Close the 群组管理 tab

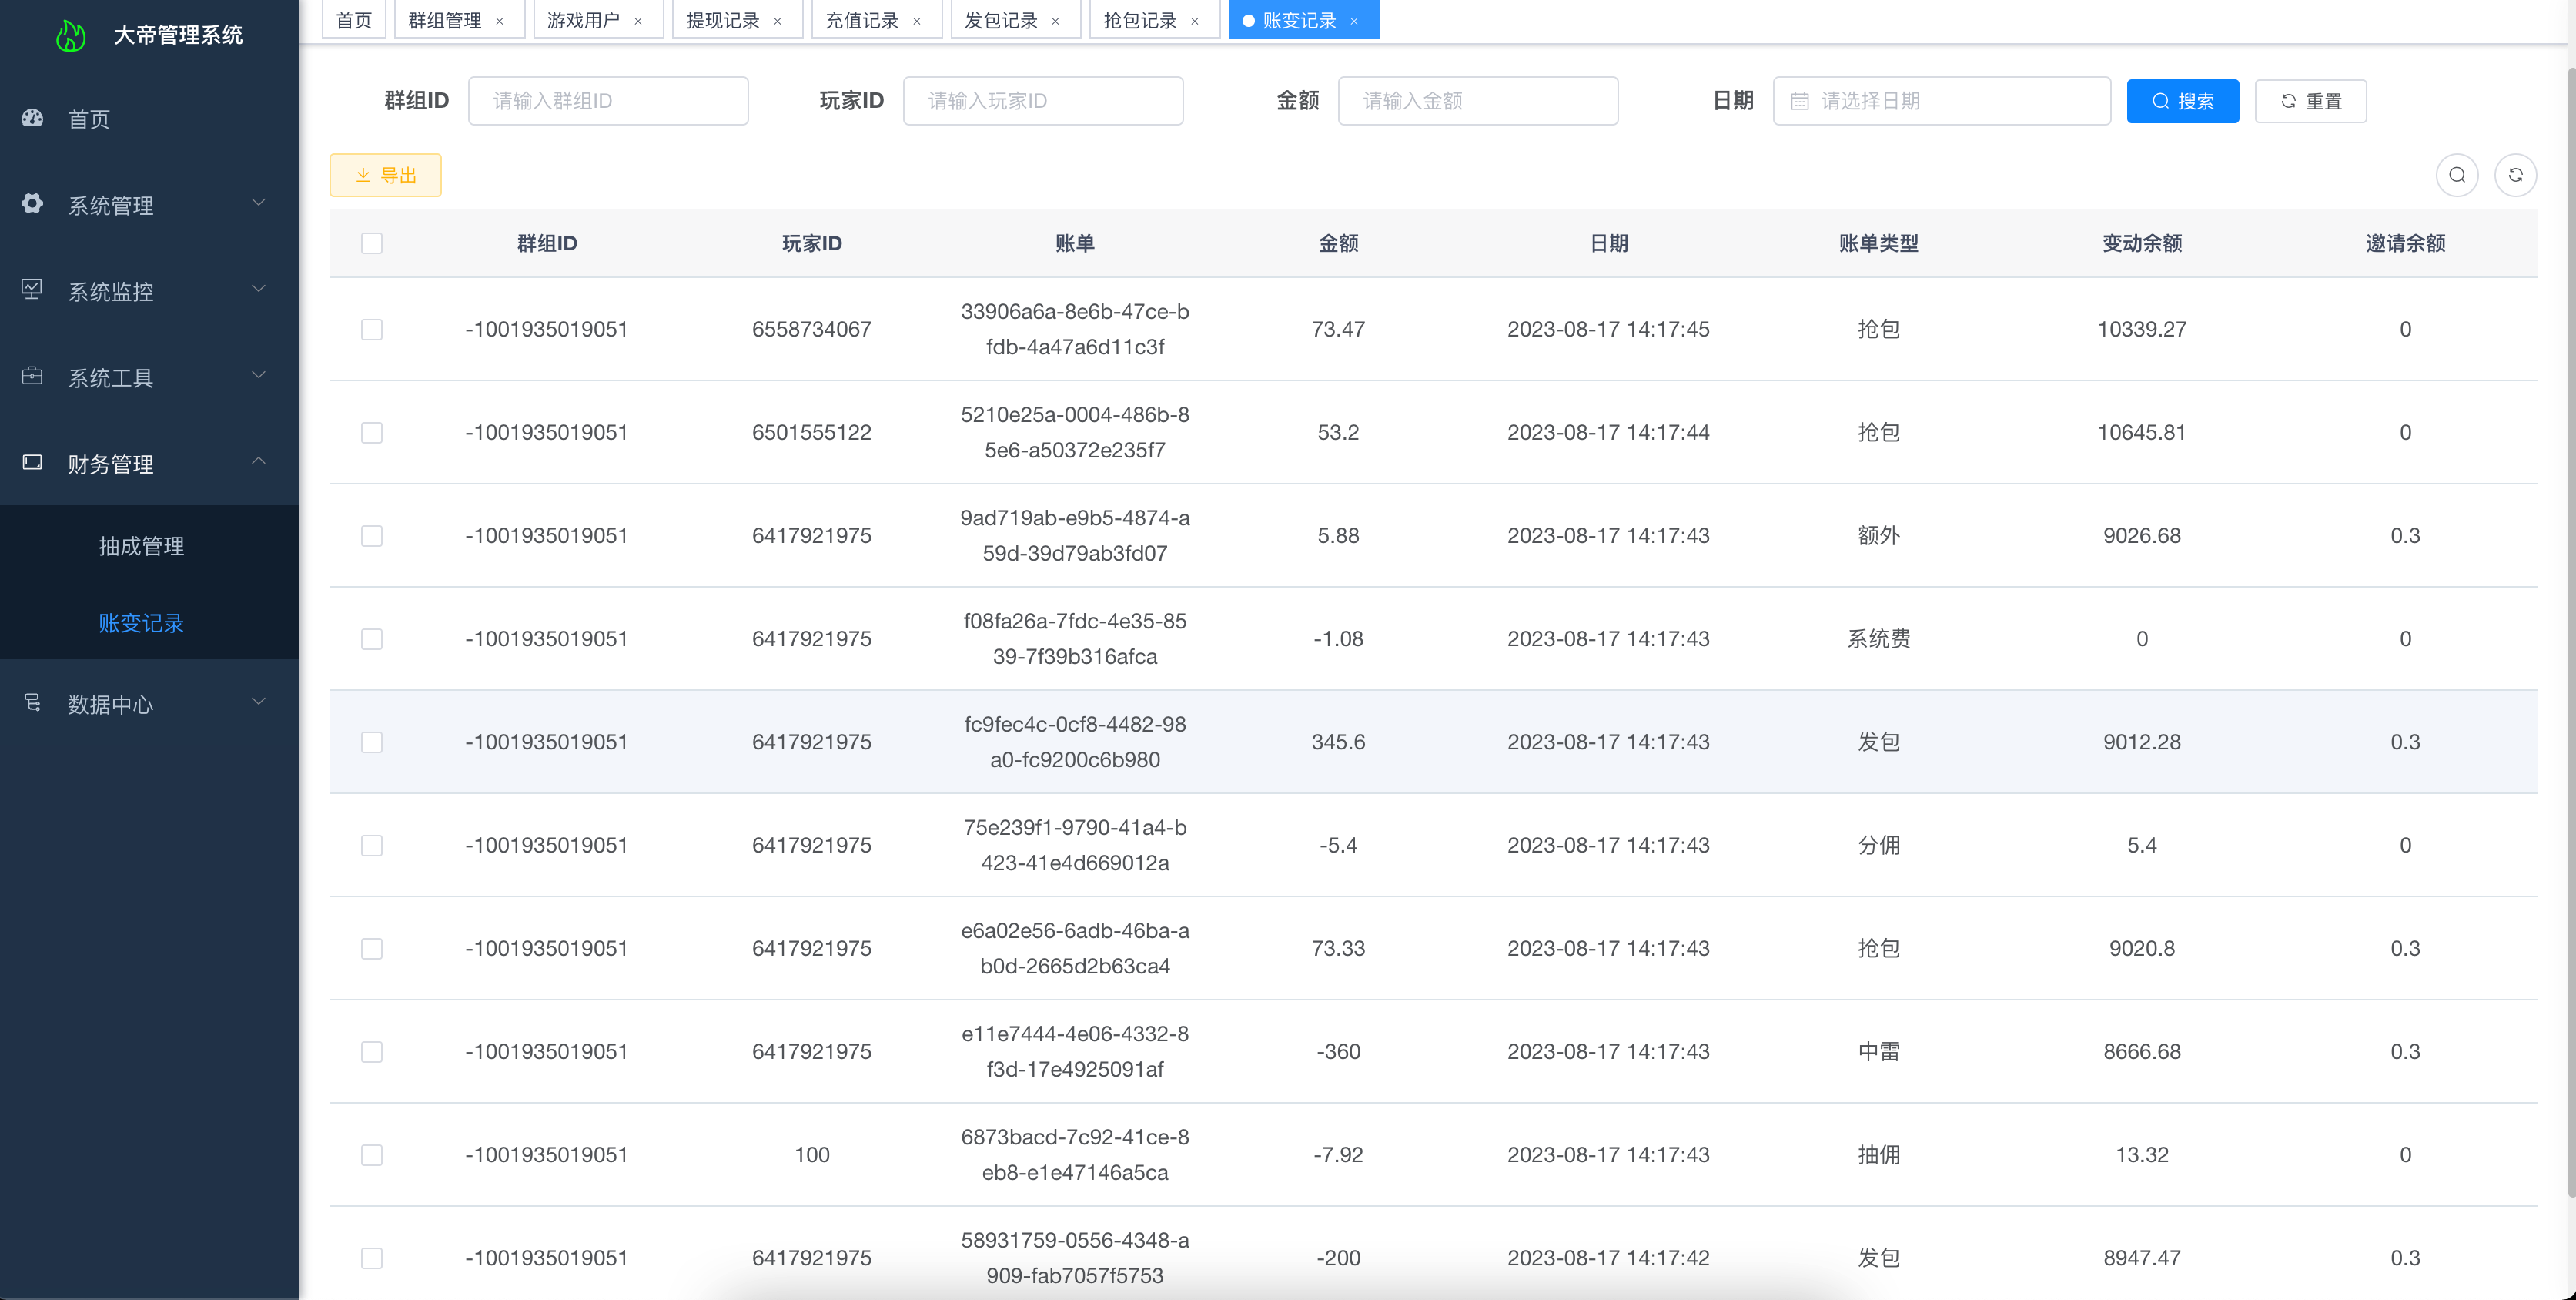(500, 21)
